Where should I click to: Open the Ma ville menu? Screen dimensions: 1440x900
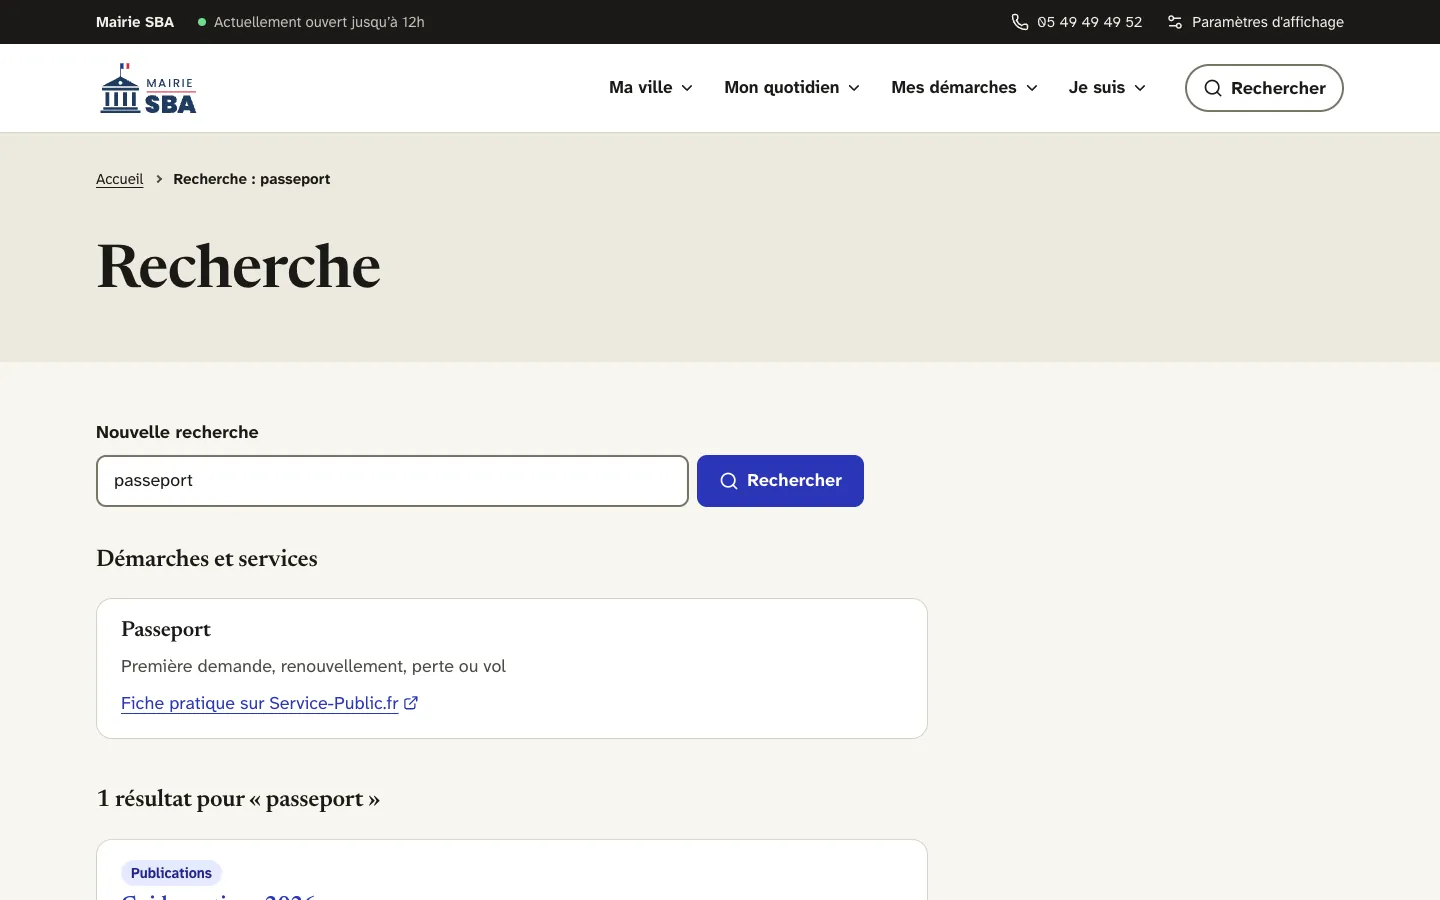(651, 88)
